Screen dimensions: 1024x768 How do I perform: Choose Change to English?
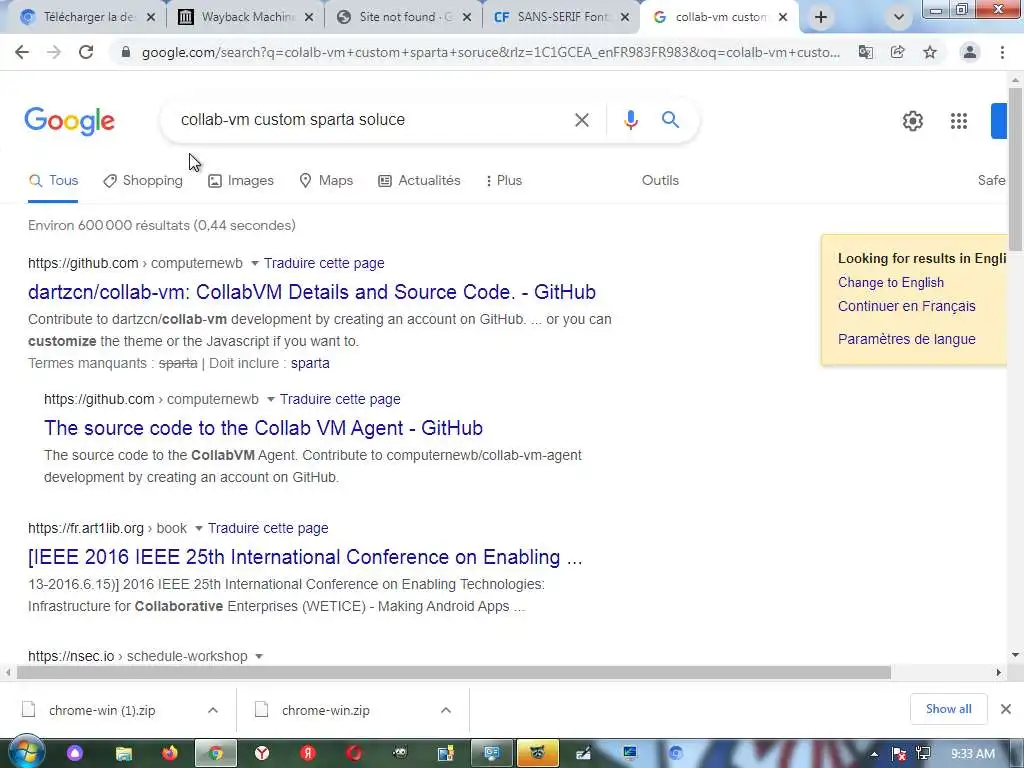(891, 282)
